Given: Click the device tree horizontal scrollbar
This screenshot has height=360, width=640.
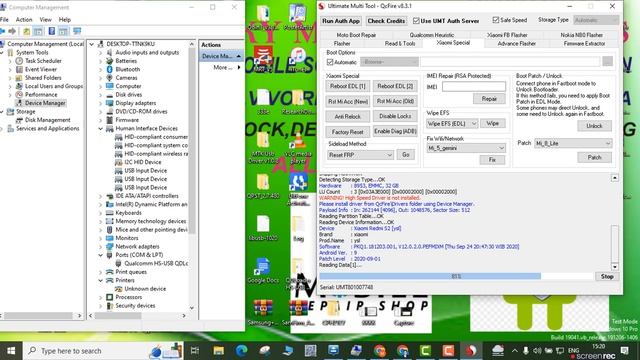Looking at the screenshot, I should pyautogui.click(x=137, y=316).
